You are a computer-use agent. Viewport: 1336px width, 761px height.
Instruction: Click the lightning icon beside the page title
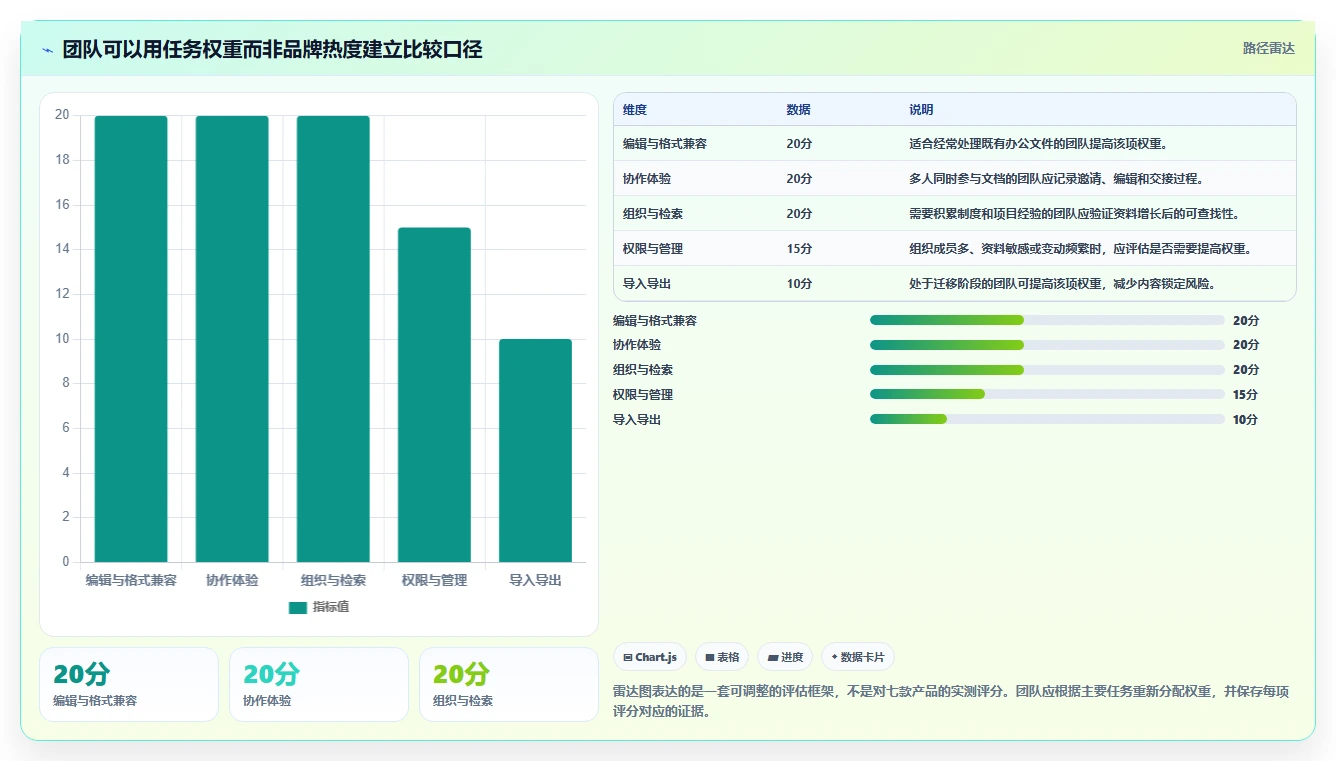[x=48, y=50]
